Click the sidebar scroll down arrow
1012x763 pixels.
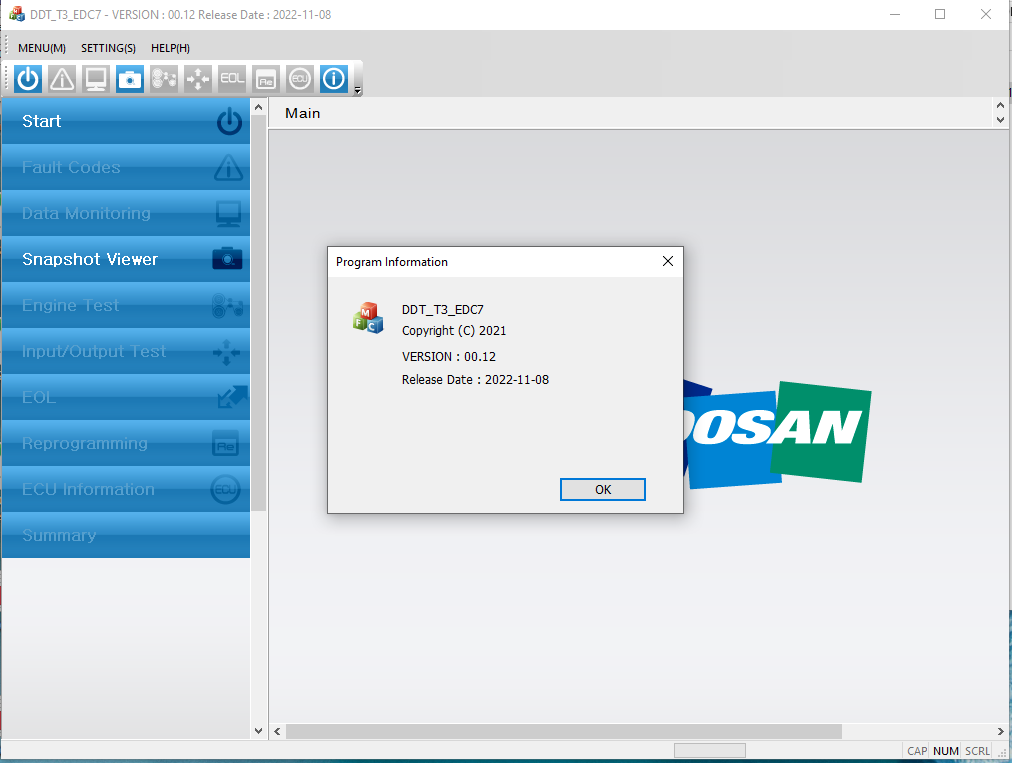point(259,731)
